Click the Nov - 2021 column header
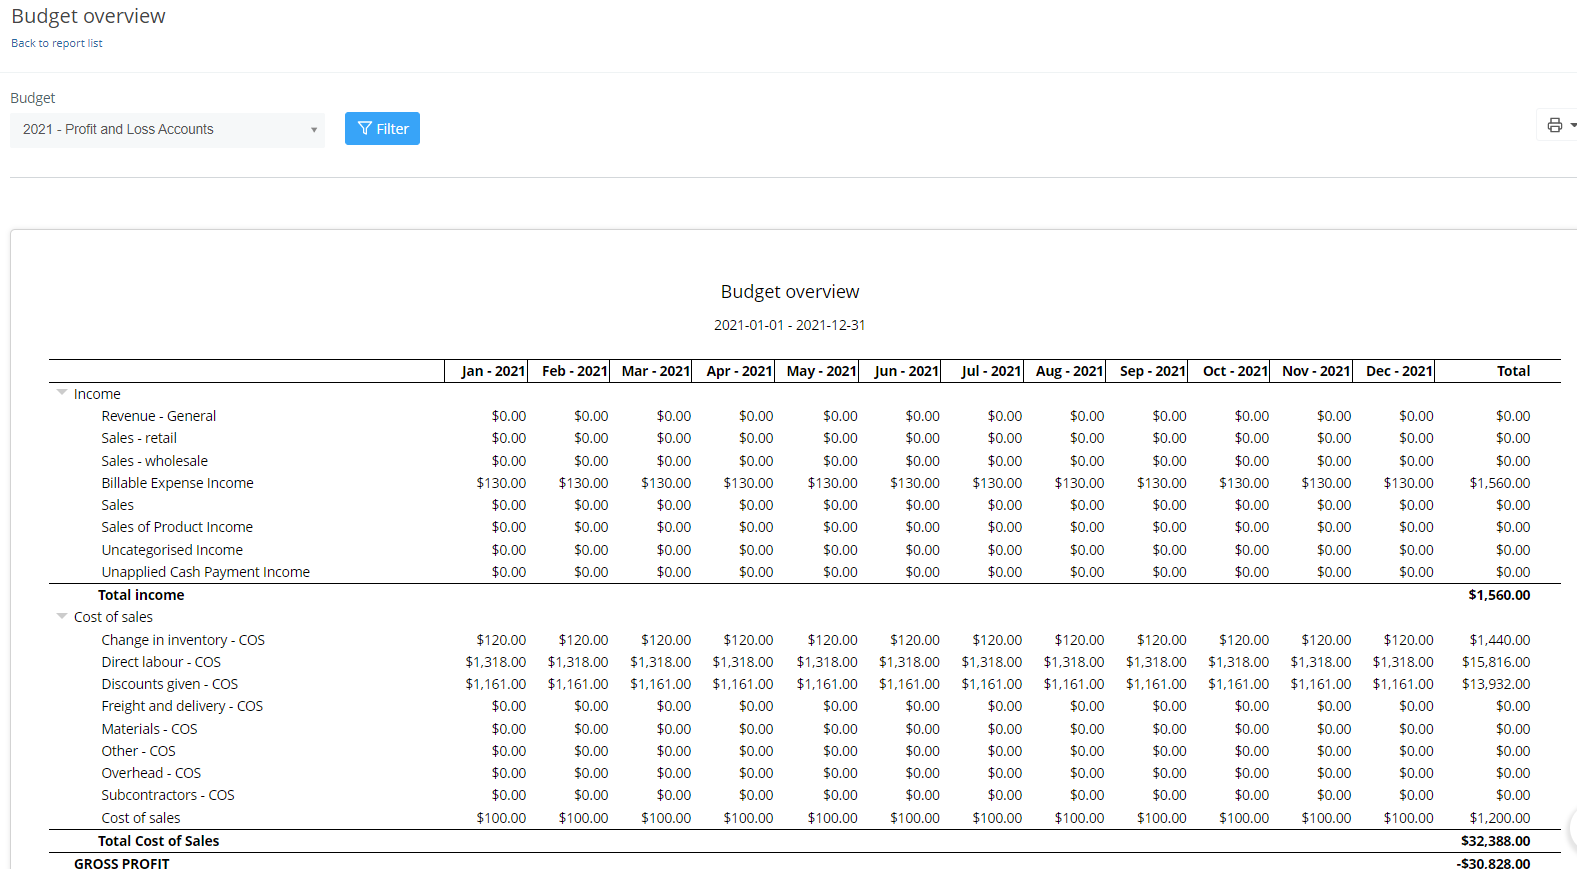The width and height of the screenshot is (1578, 869). (x=1310, y=371)
